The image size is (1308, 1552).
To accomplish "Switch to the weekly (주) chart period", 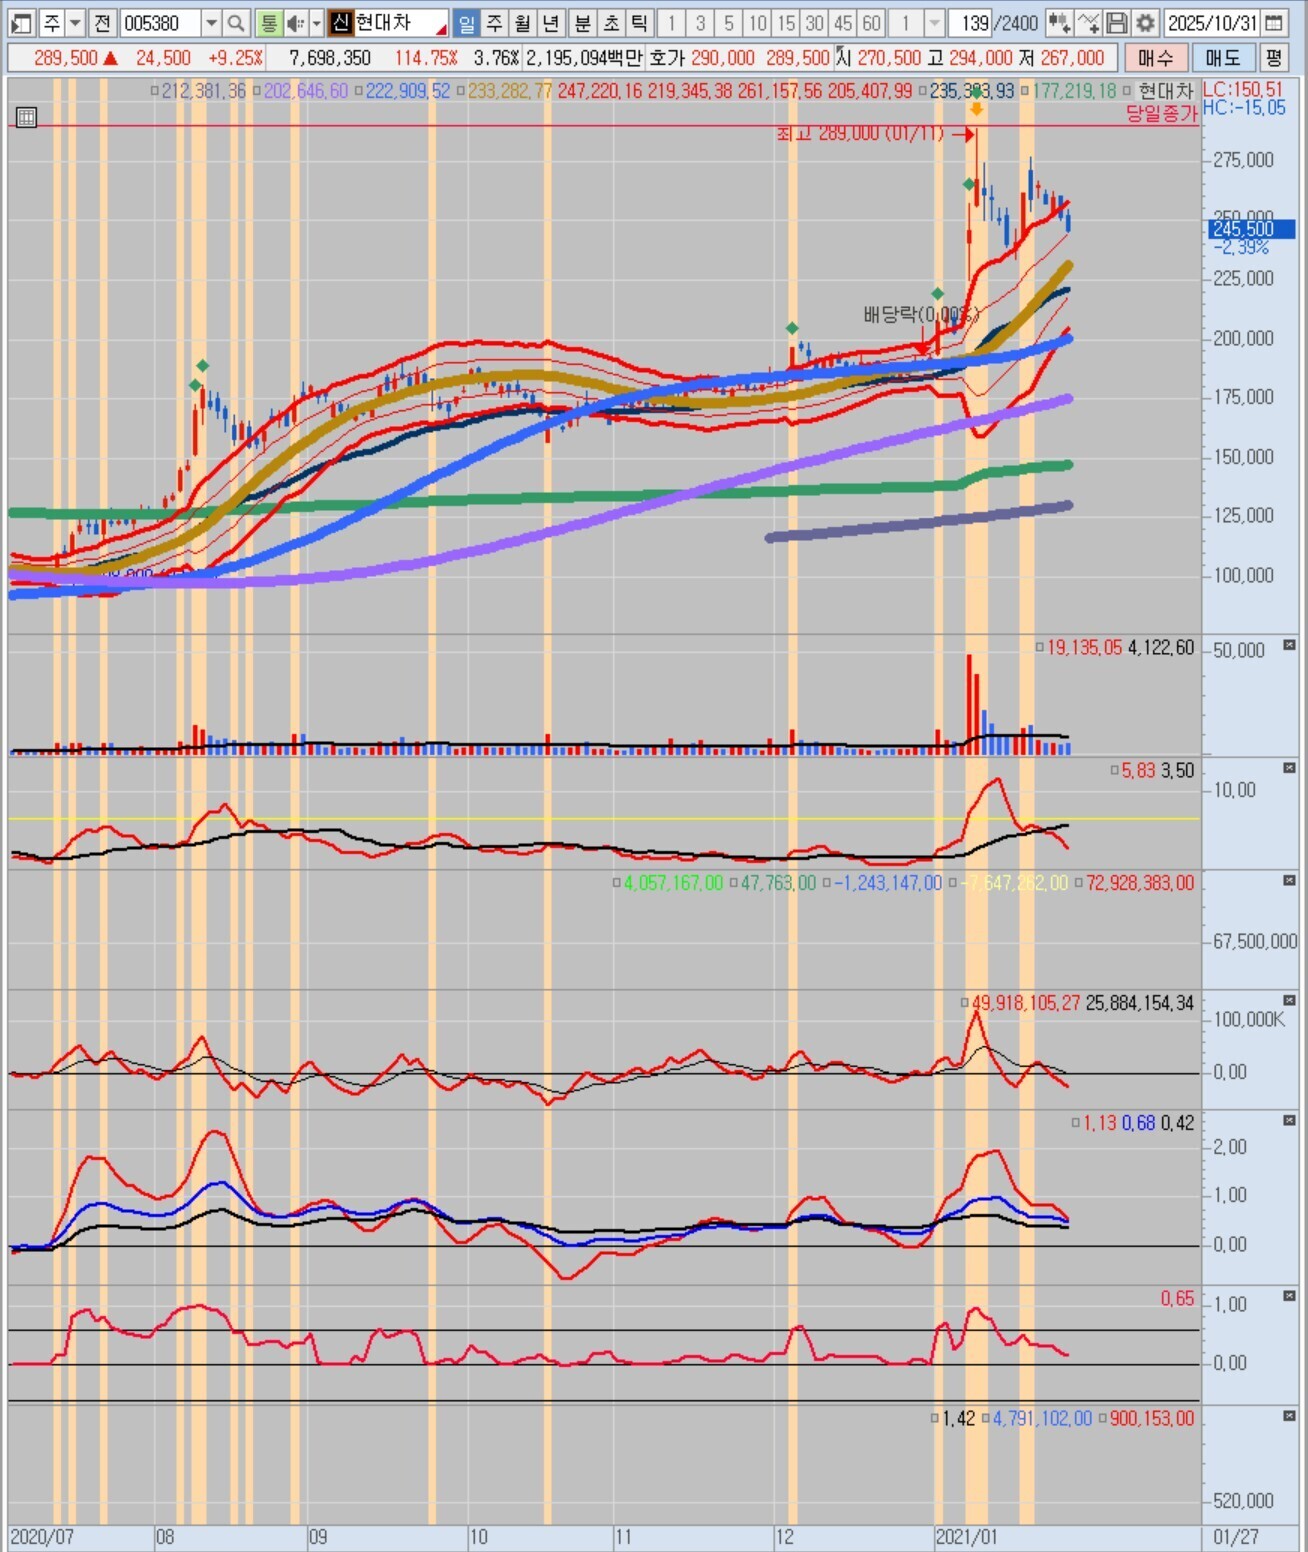I will [x=495, y=23].
